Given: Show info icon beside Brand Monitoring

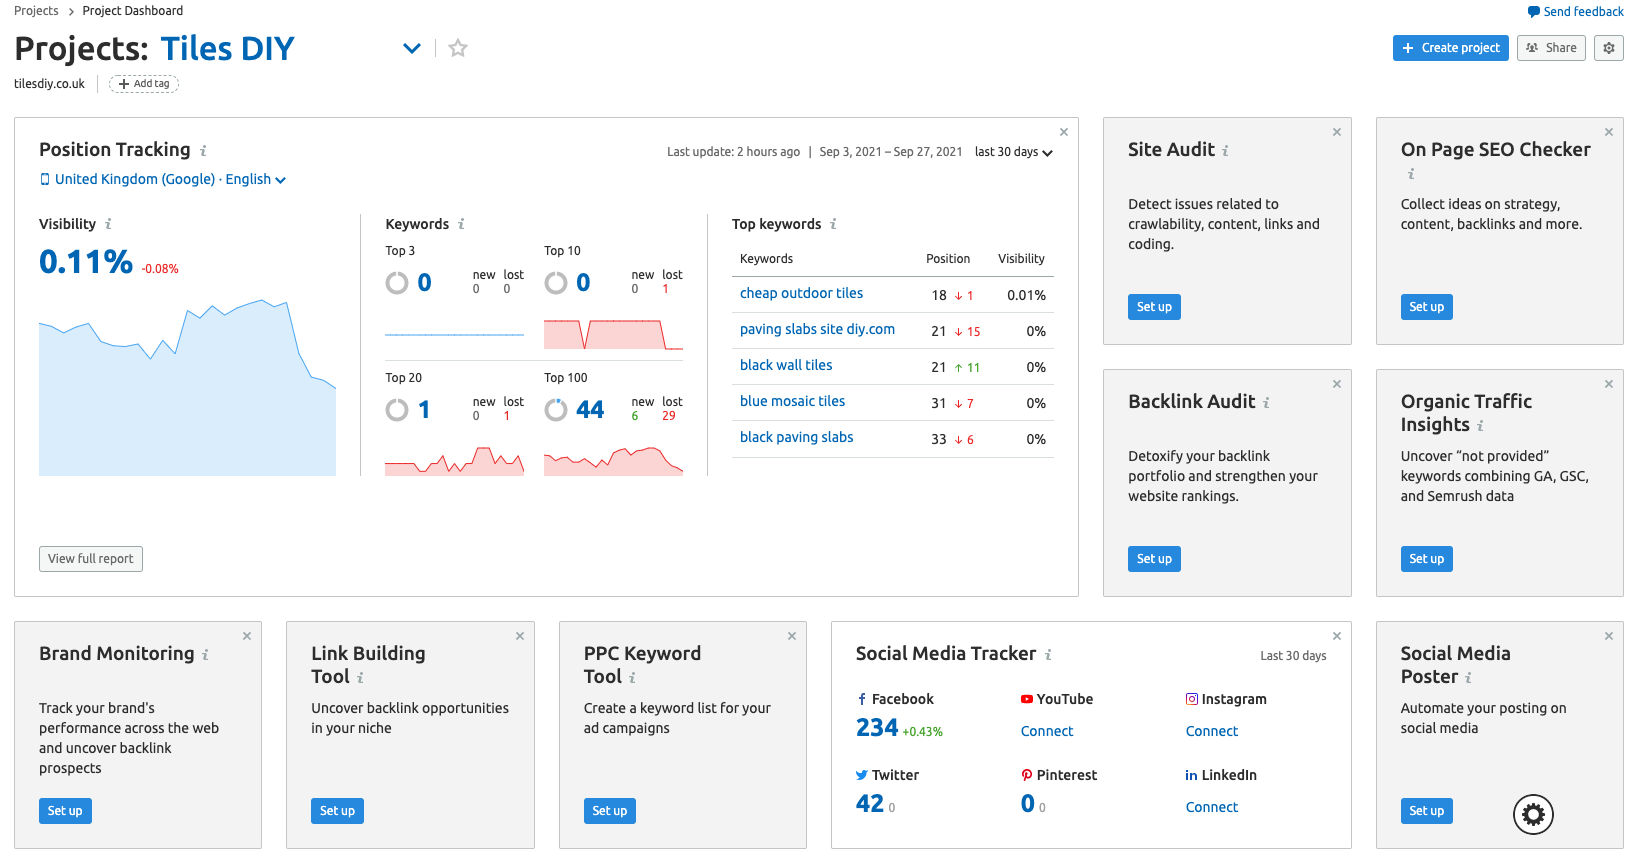Looking at the screenshot, I should pos(205,655).
